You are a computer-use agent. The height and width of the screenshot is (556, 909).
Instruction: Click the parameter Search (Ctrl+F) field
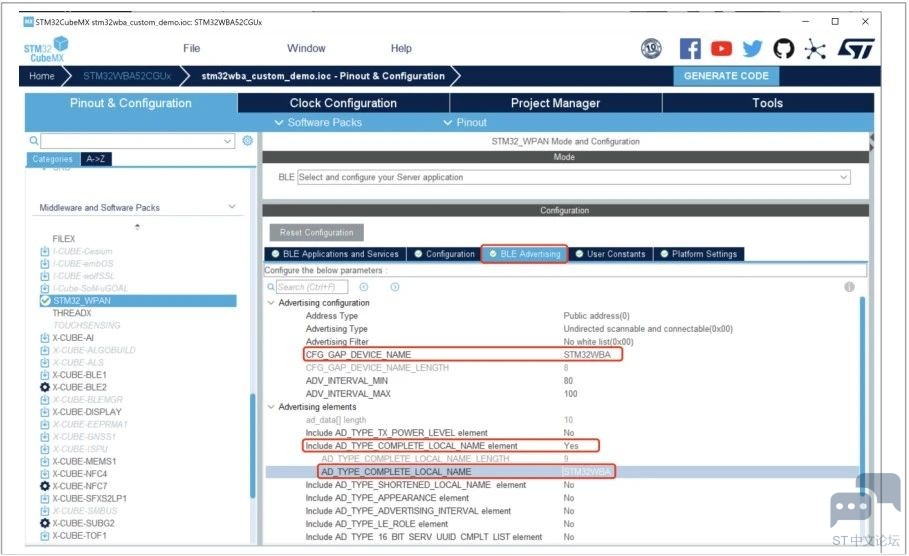click(312, 287)
